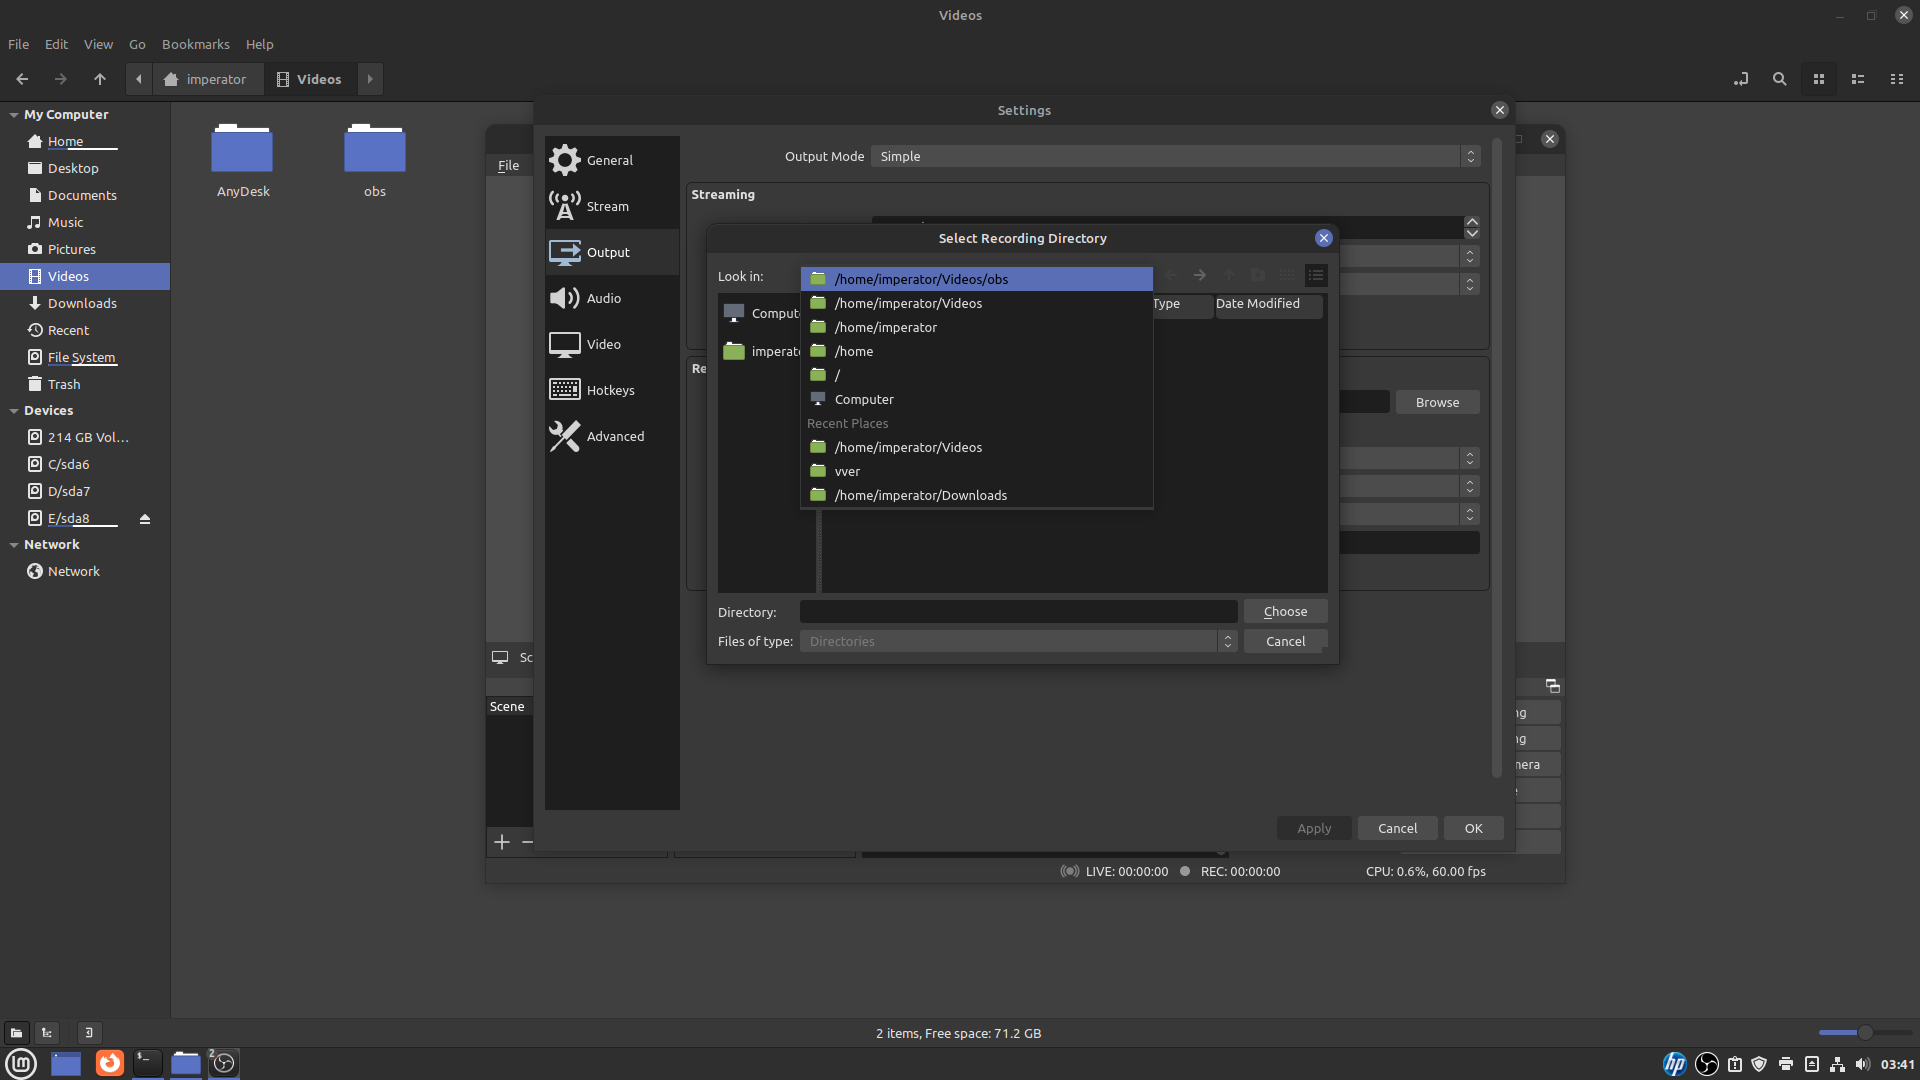1920x1080 pixels.
Task: Select the Stream settings icon
Action: (565, 206)
